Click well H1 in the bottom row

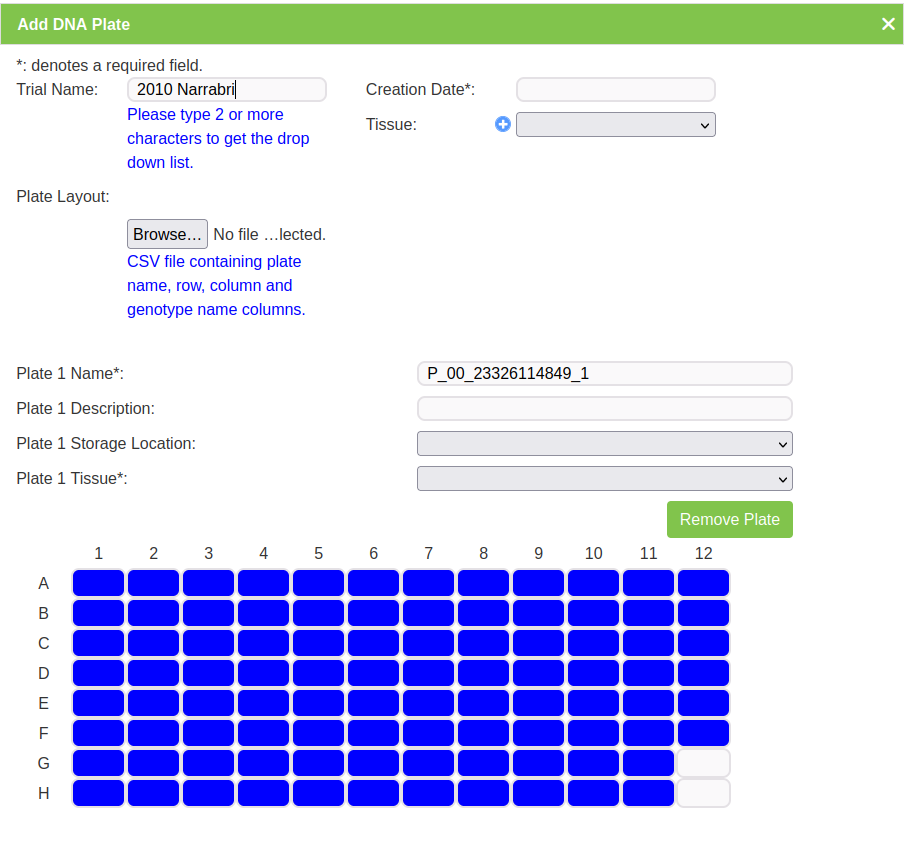[98, 793]
